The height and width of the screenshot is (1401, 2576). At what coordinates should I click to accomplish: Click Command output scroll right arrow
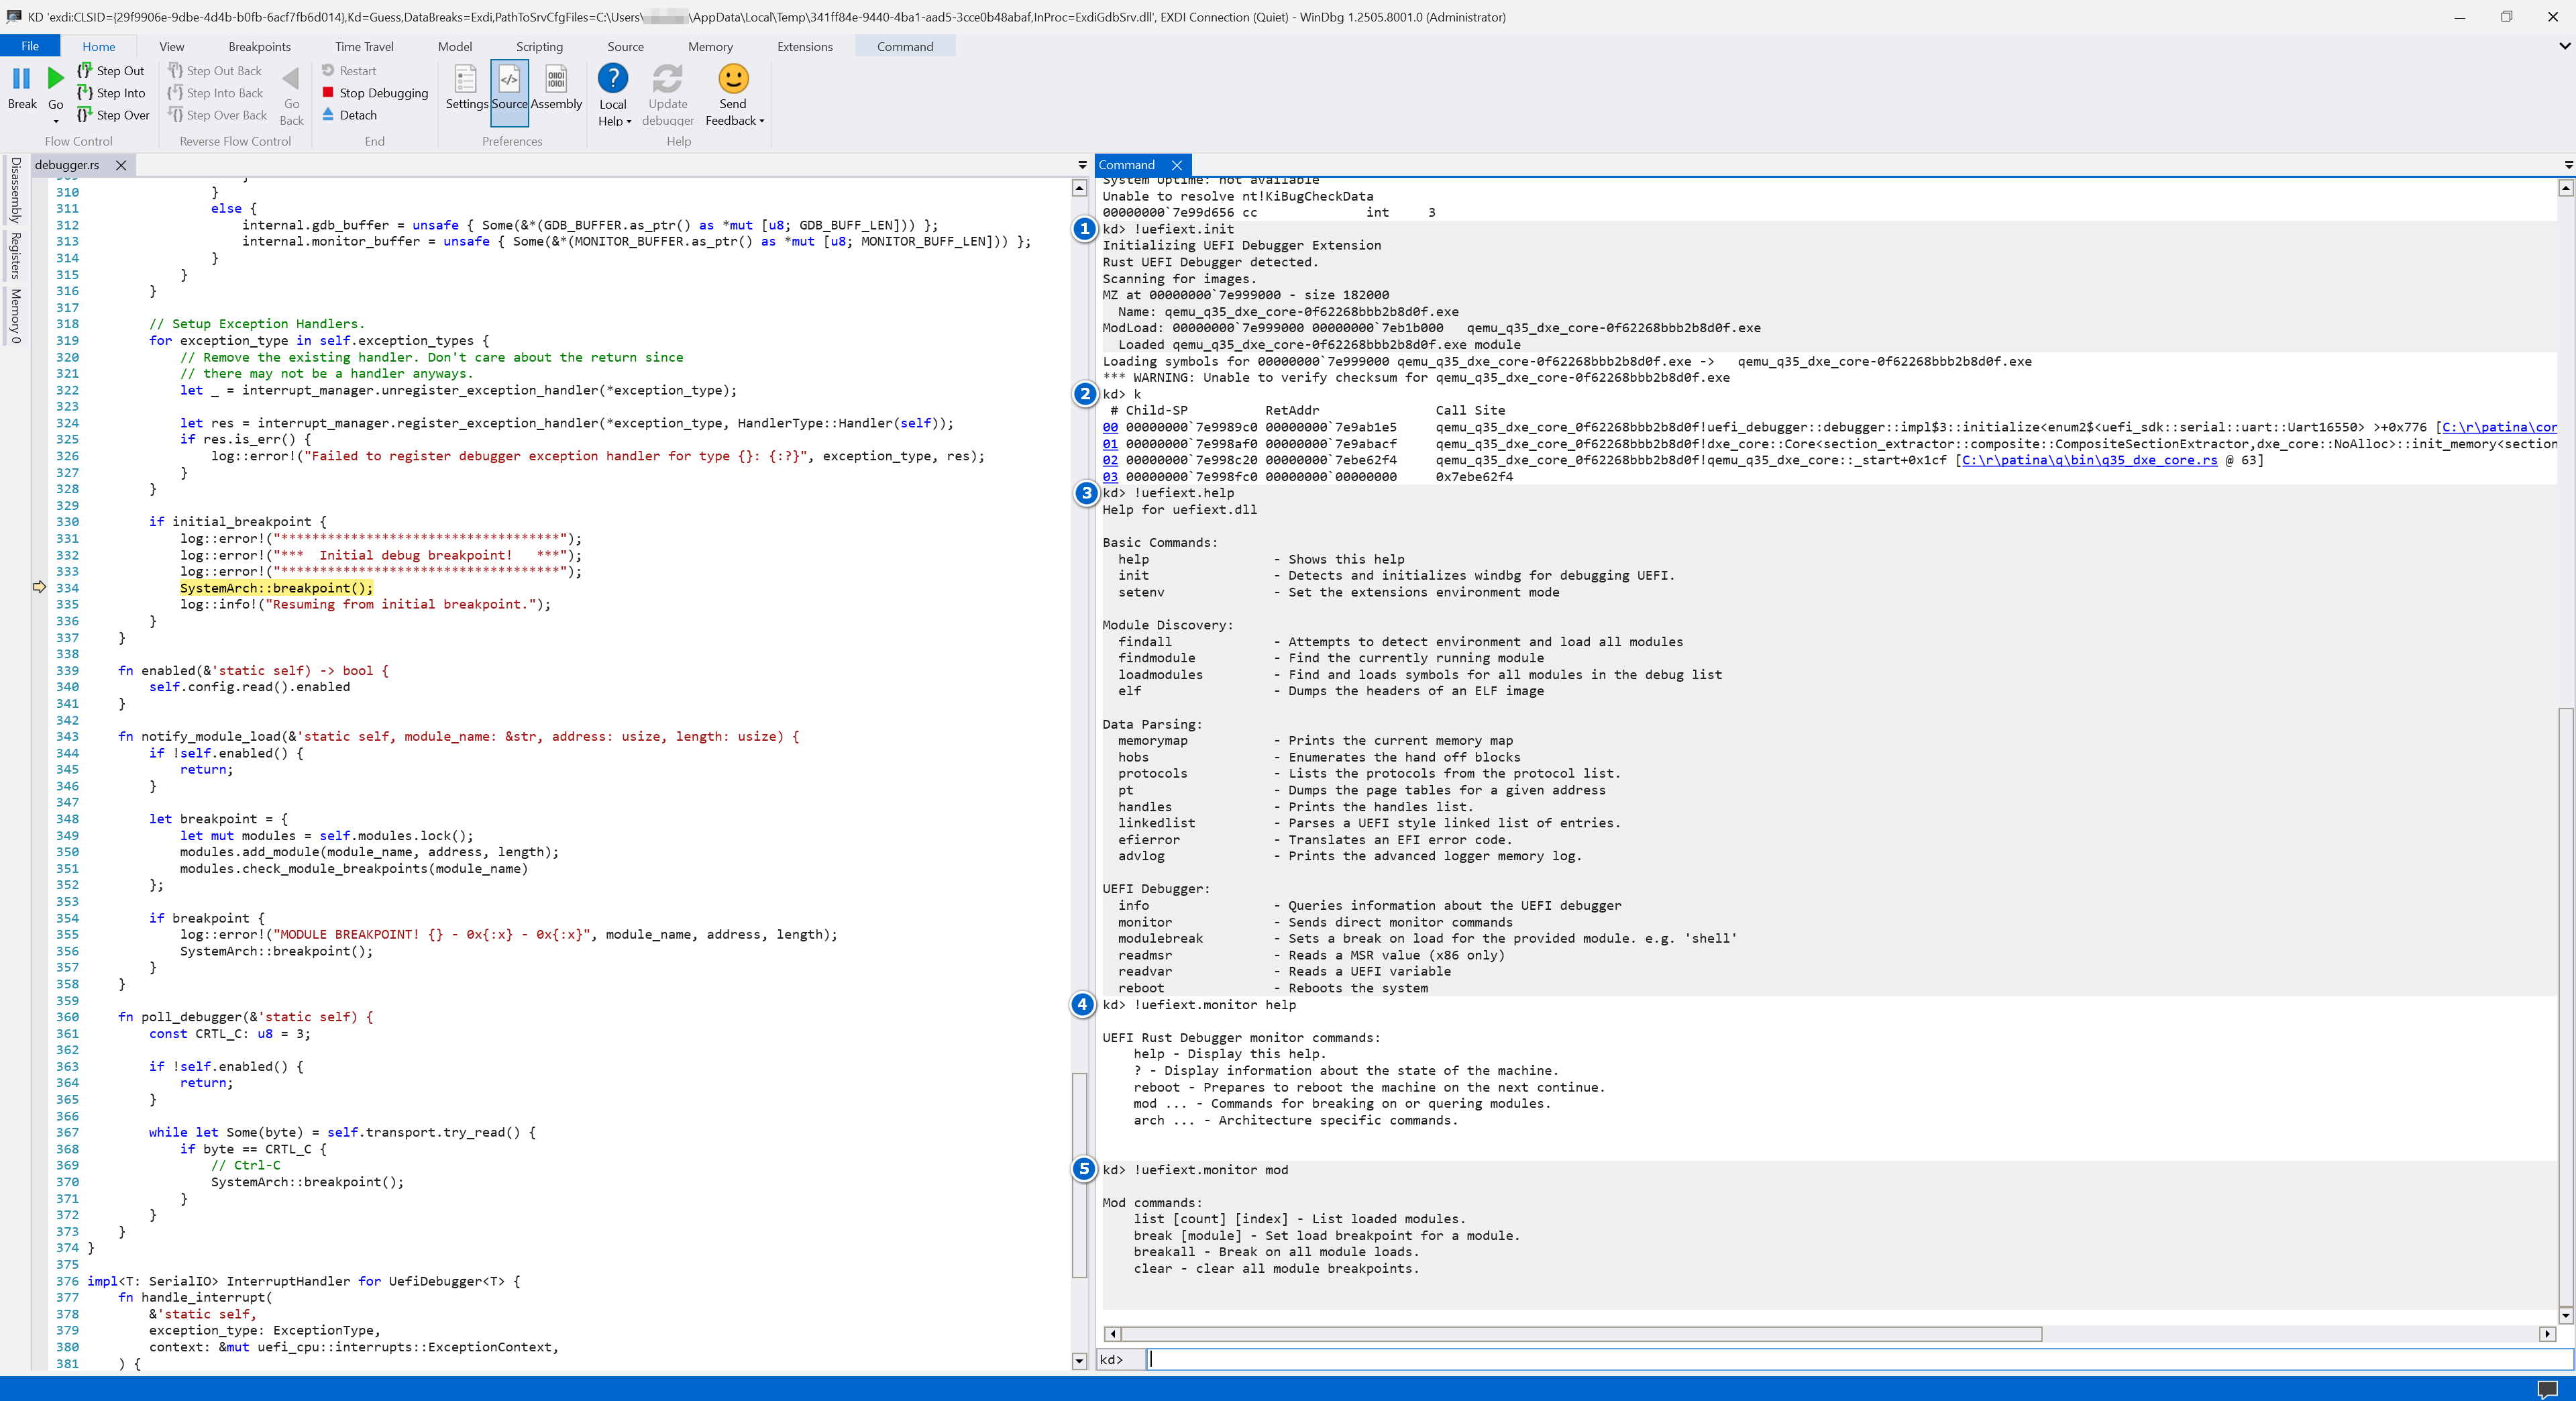click(x=2547, y=1334)
